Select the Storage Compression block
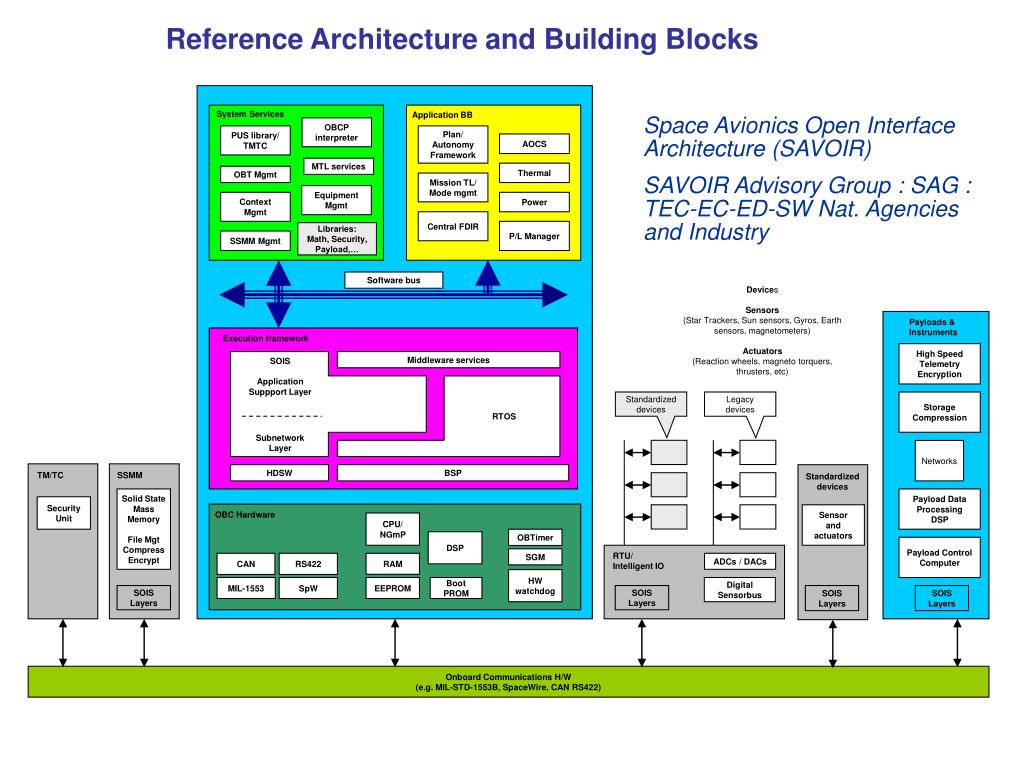Image resolution: width=1024 pixels, height=768 pixels. [939, 412]
